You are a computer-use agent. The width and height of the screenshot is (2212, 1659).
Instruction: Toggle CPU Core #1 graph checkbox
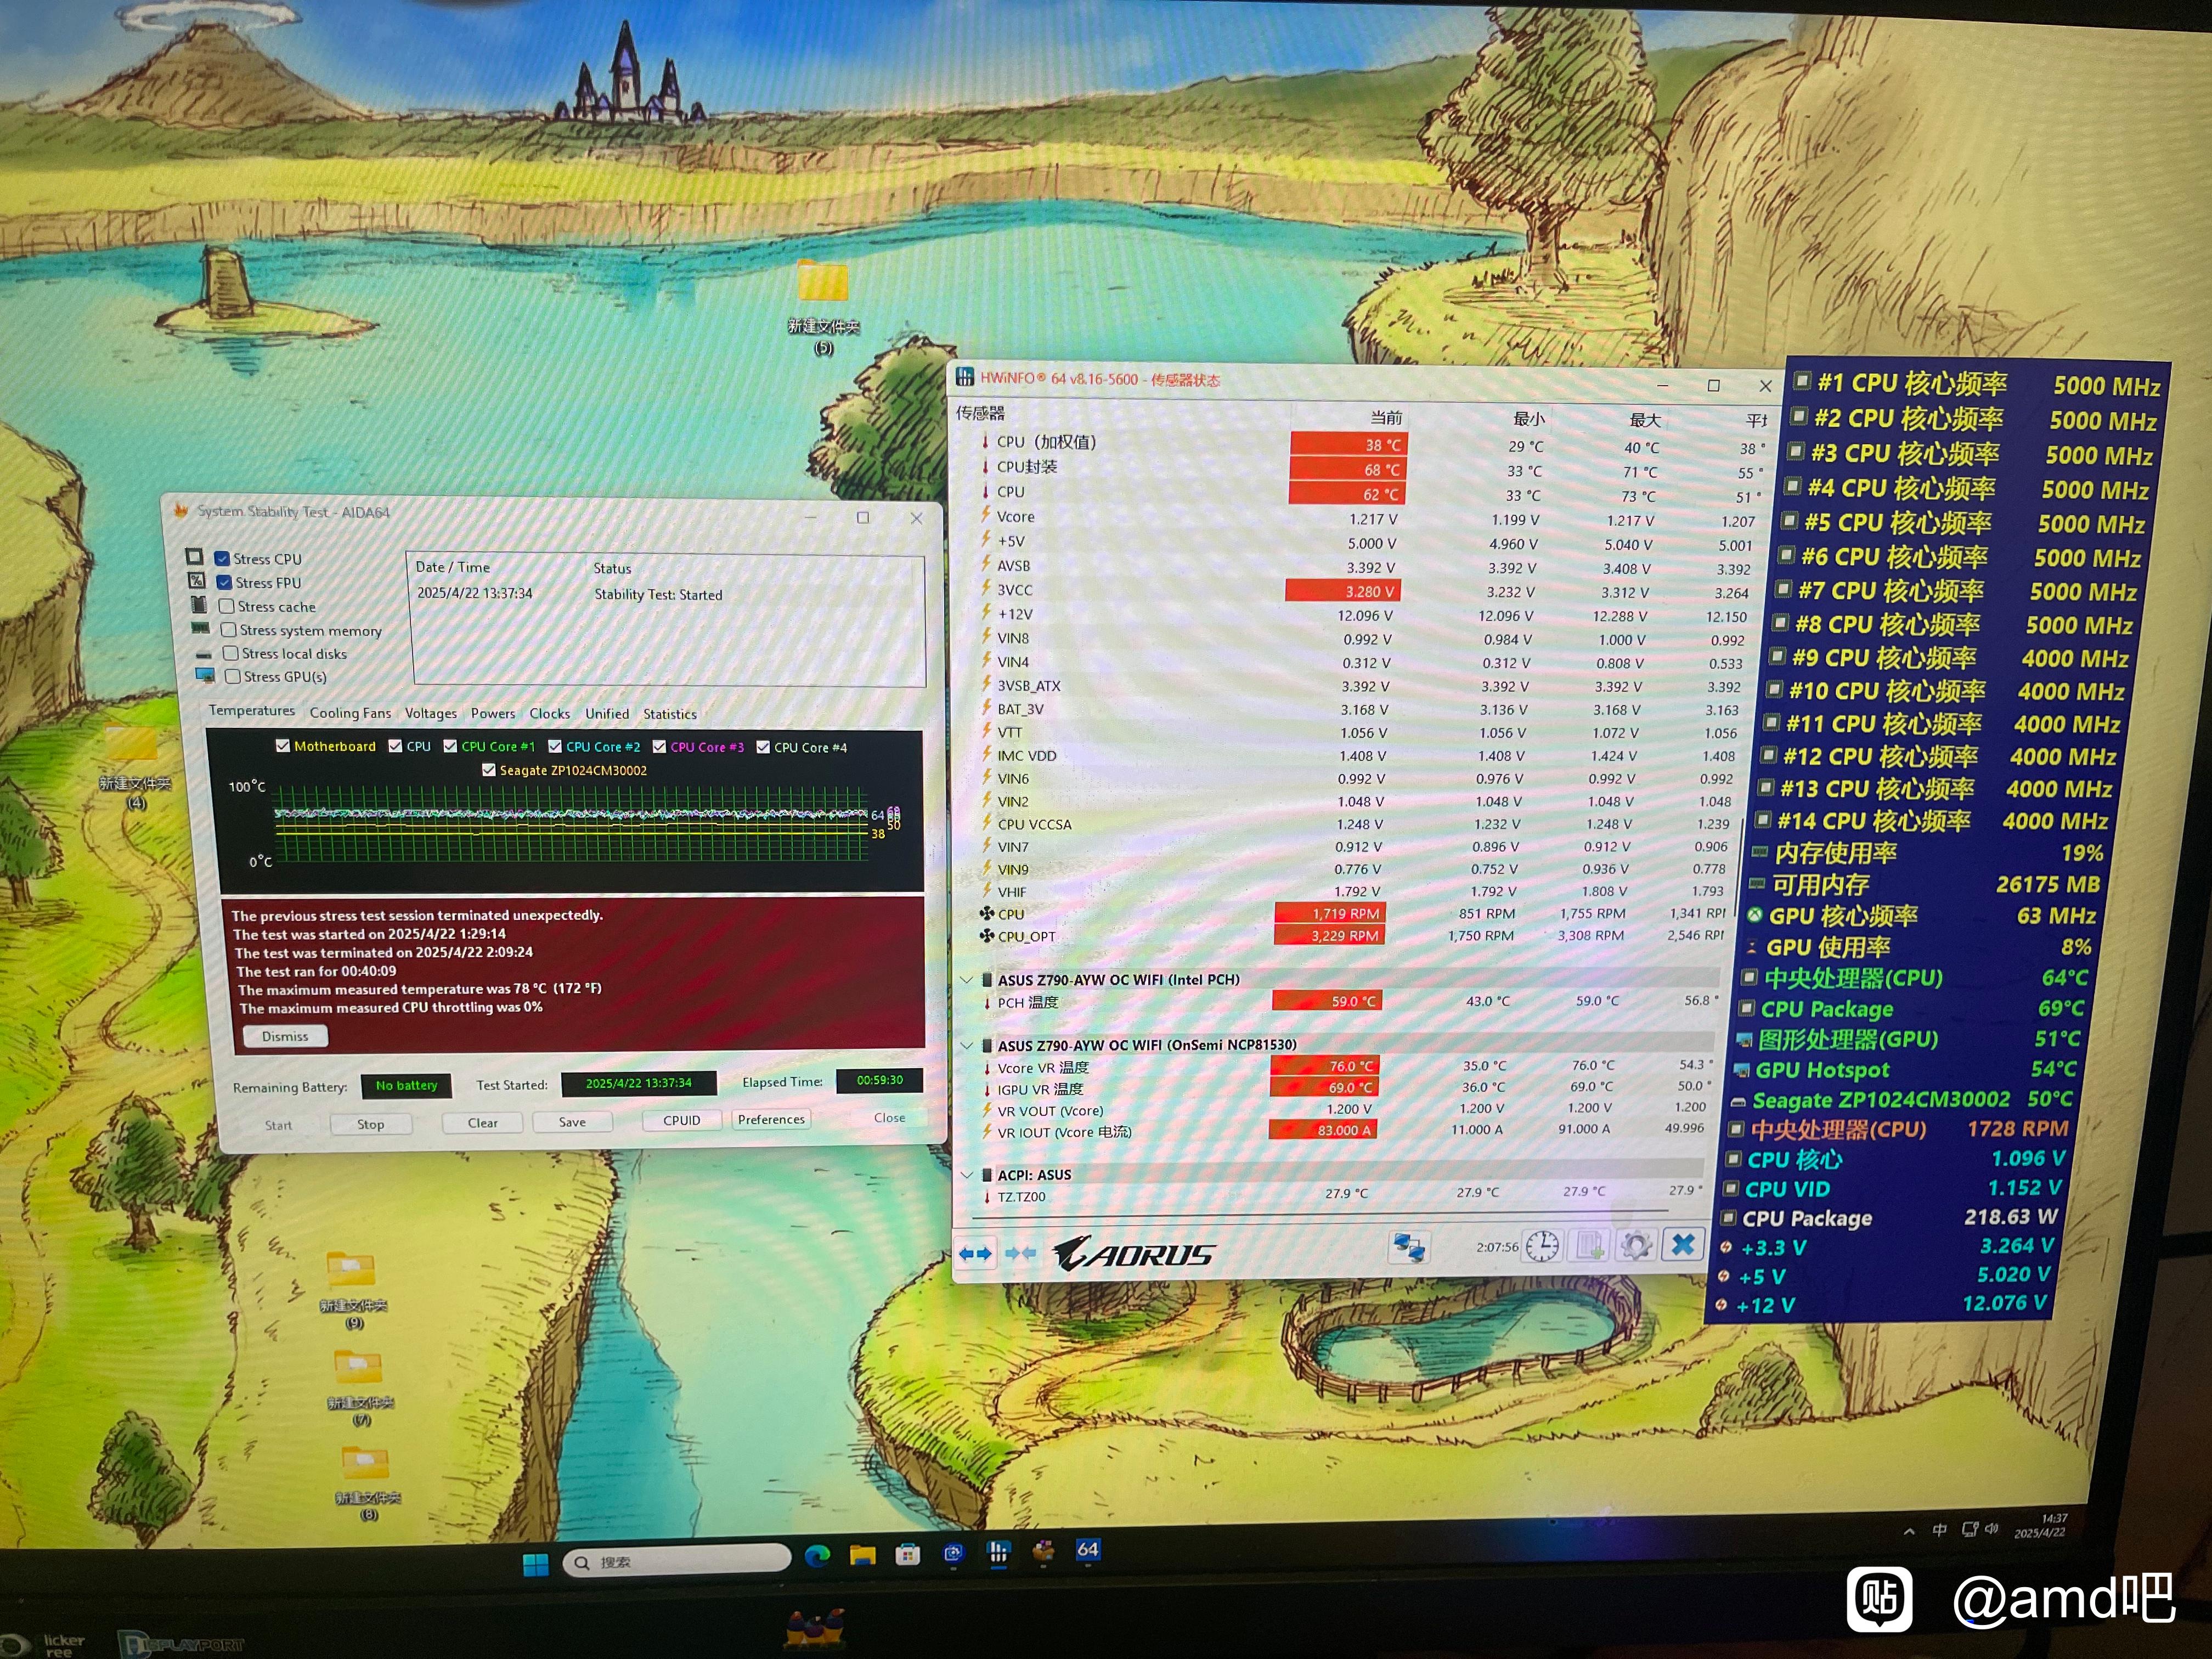[x=450, y=746]
